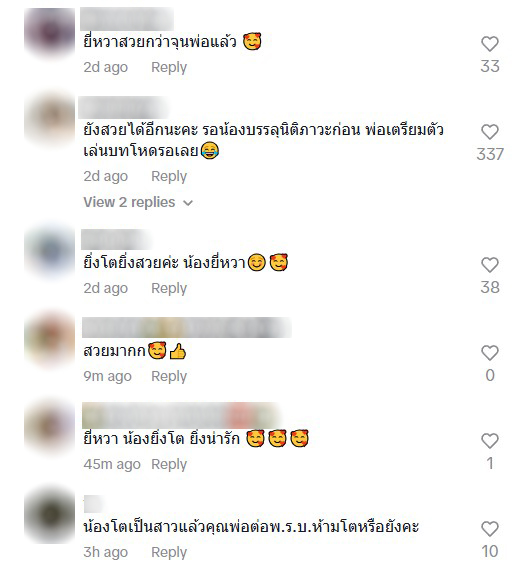Reply to the 45m ago comment

(x=169, y=464)
